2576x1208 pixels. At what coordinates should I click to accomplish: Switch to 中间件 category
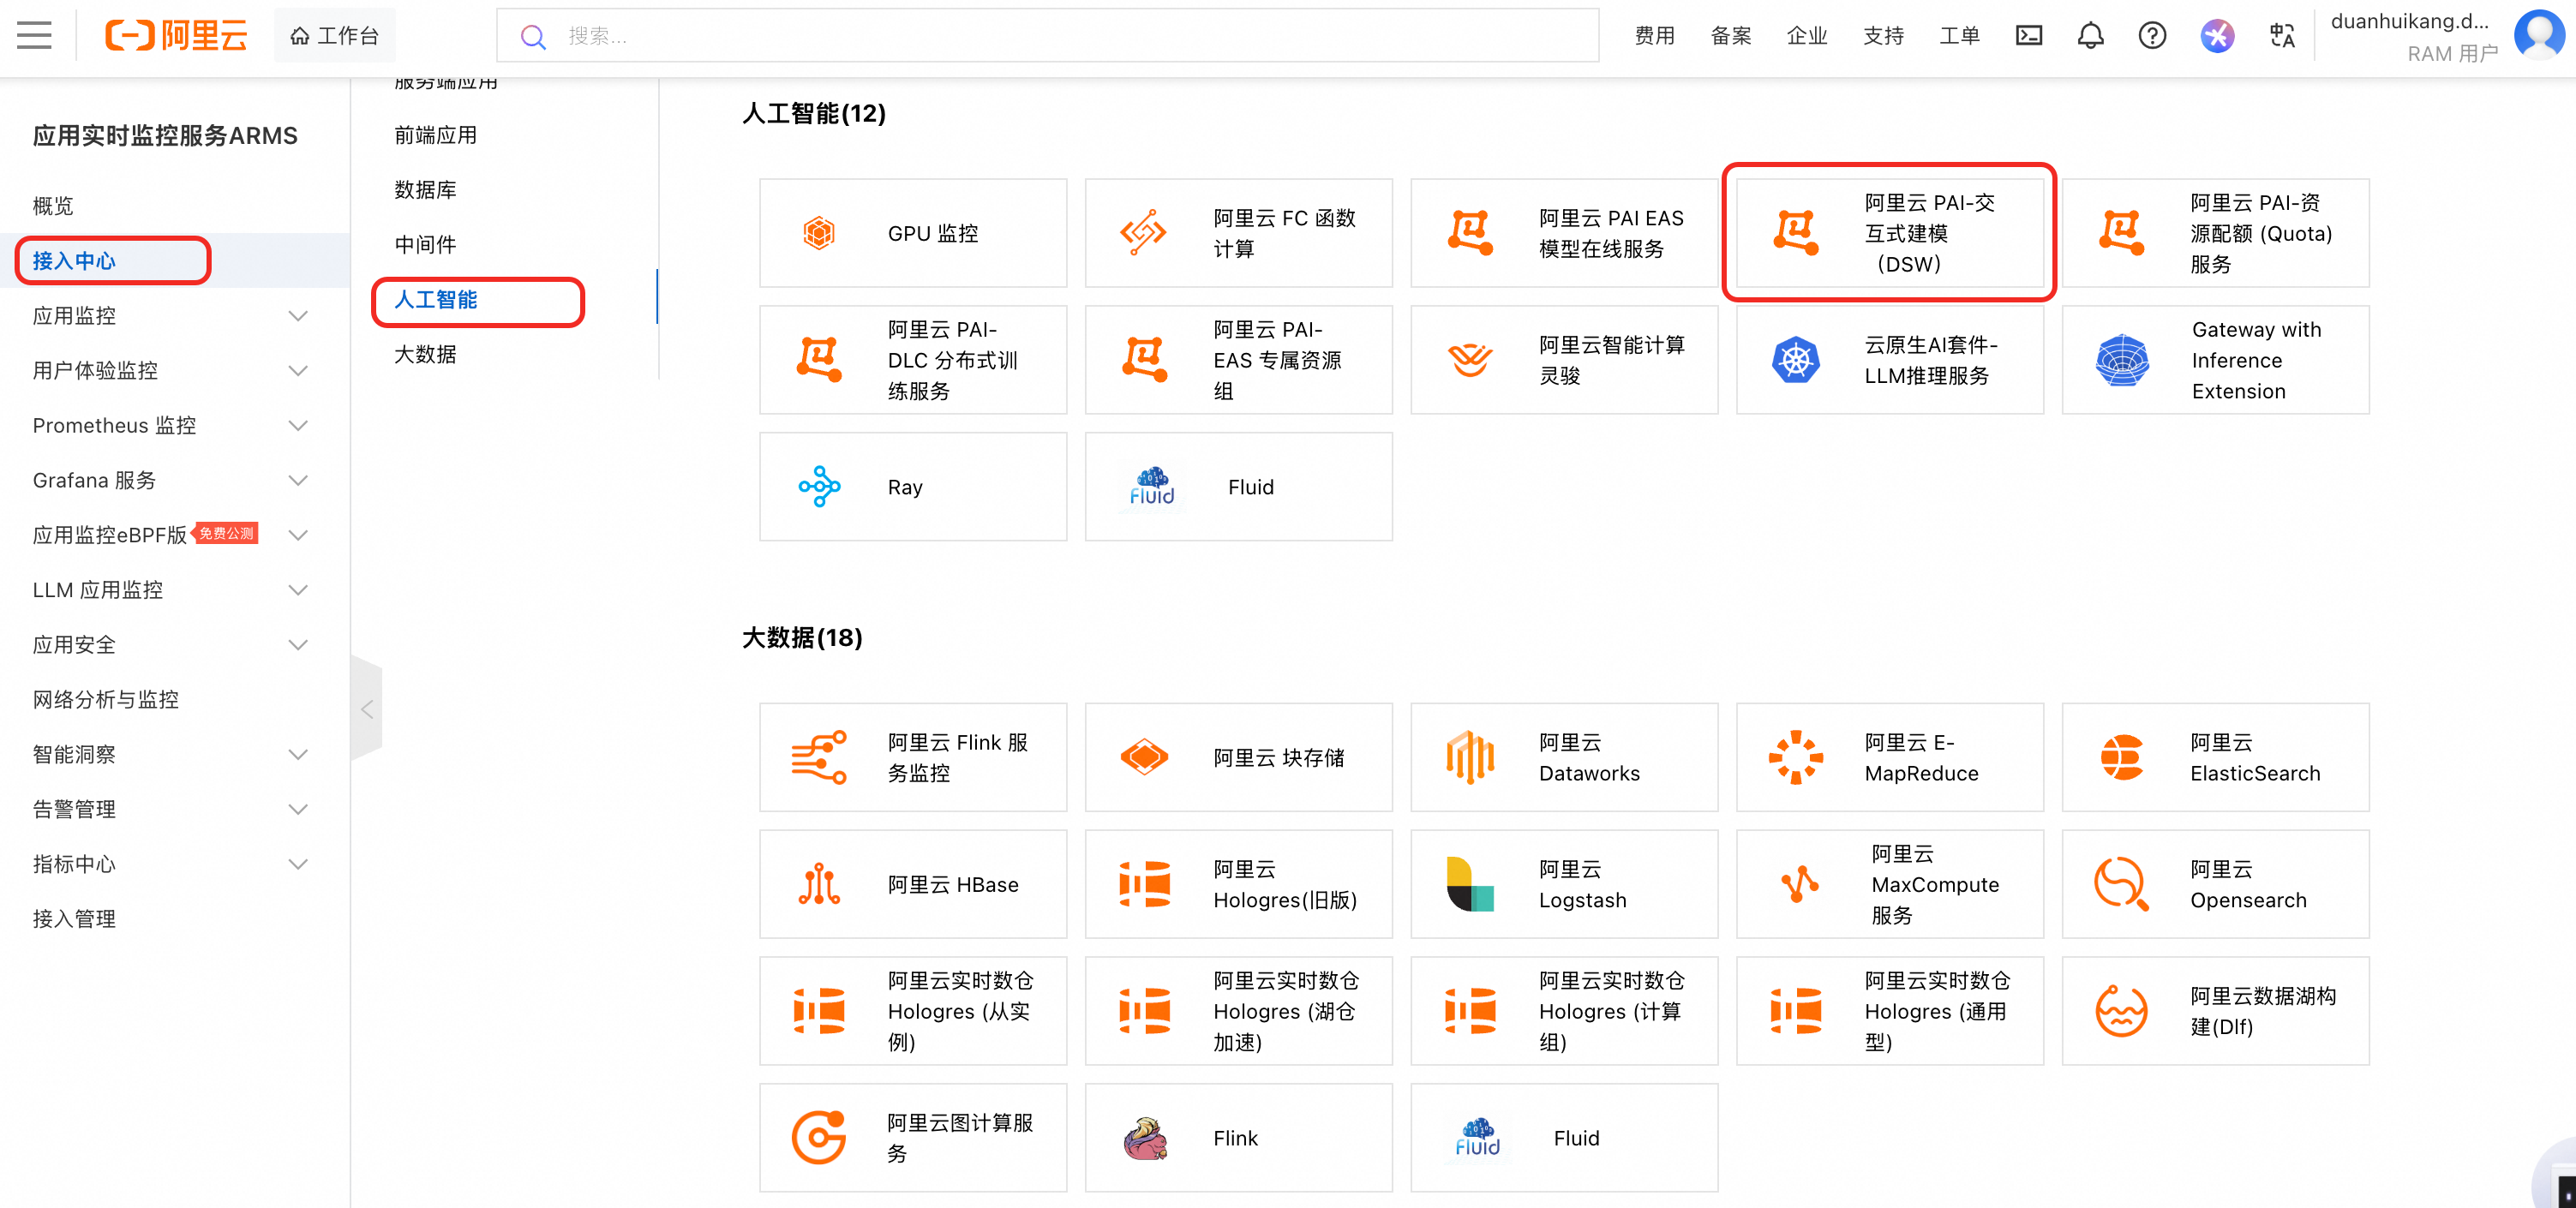coord(425,245)
